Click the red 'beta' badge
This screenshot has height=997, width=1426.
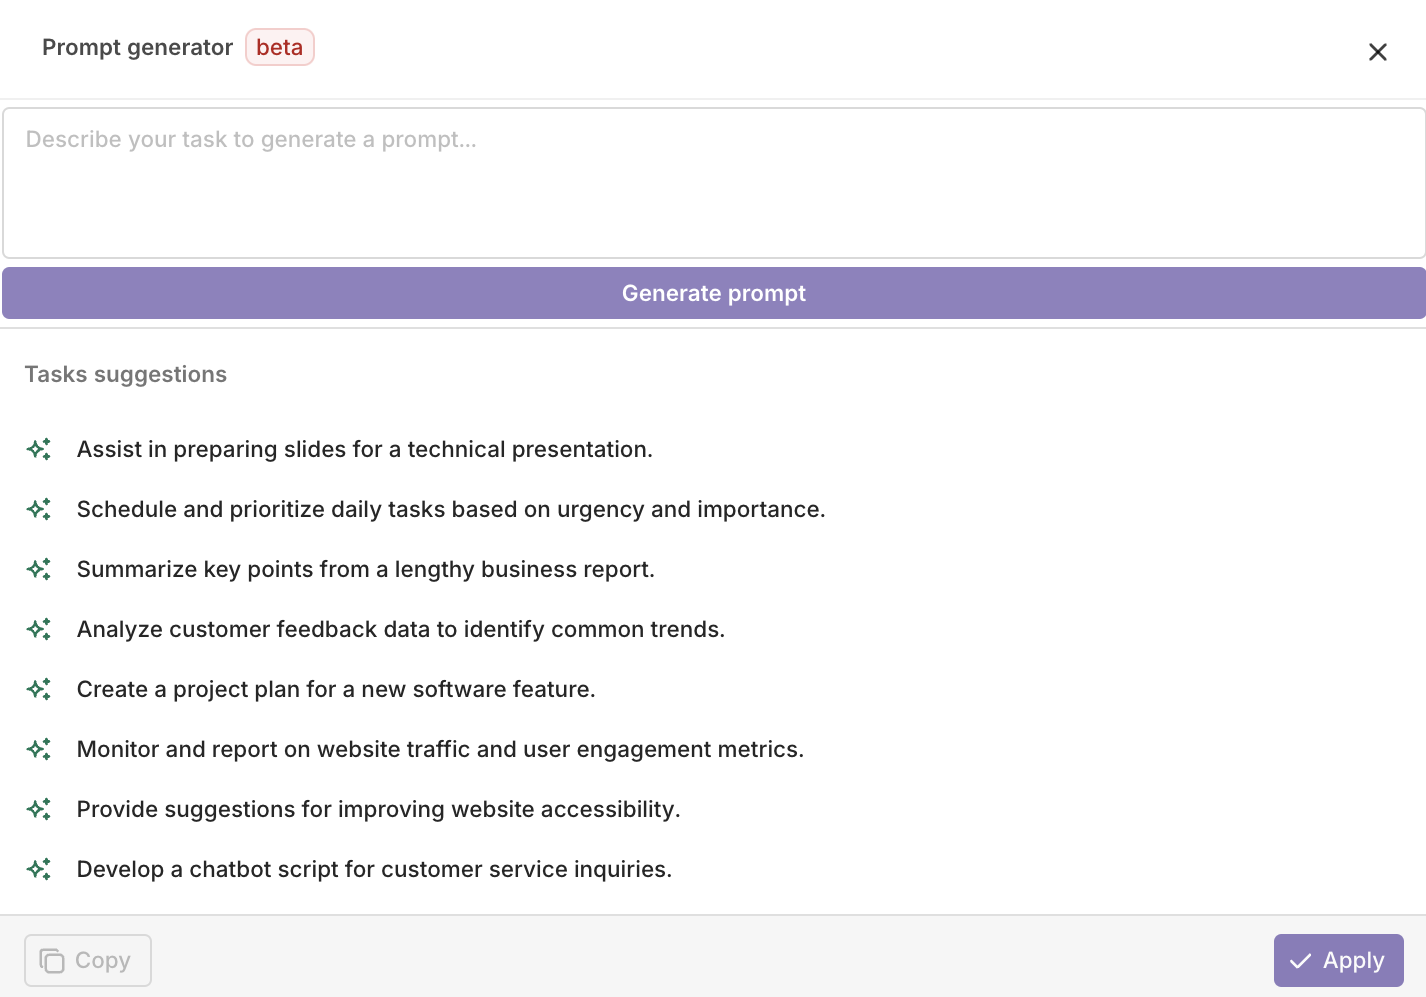tap(280, 47)
